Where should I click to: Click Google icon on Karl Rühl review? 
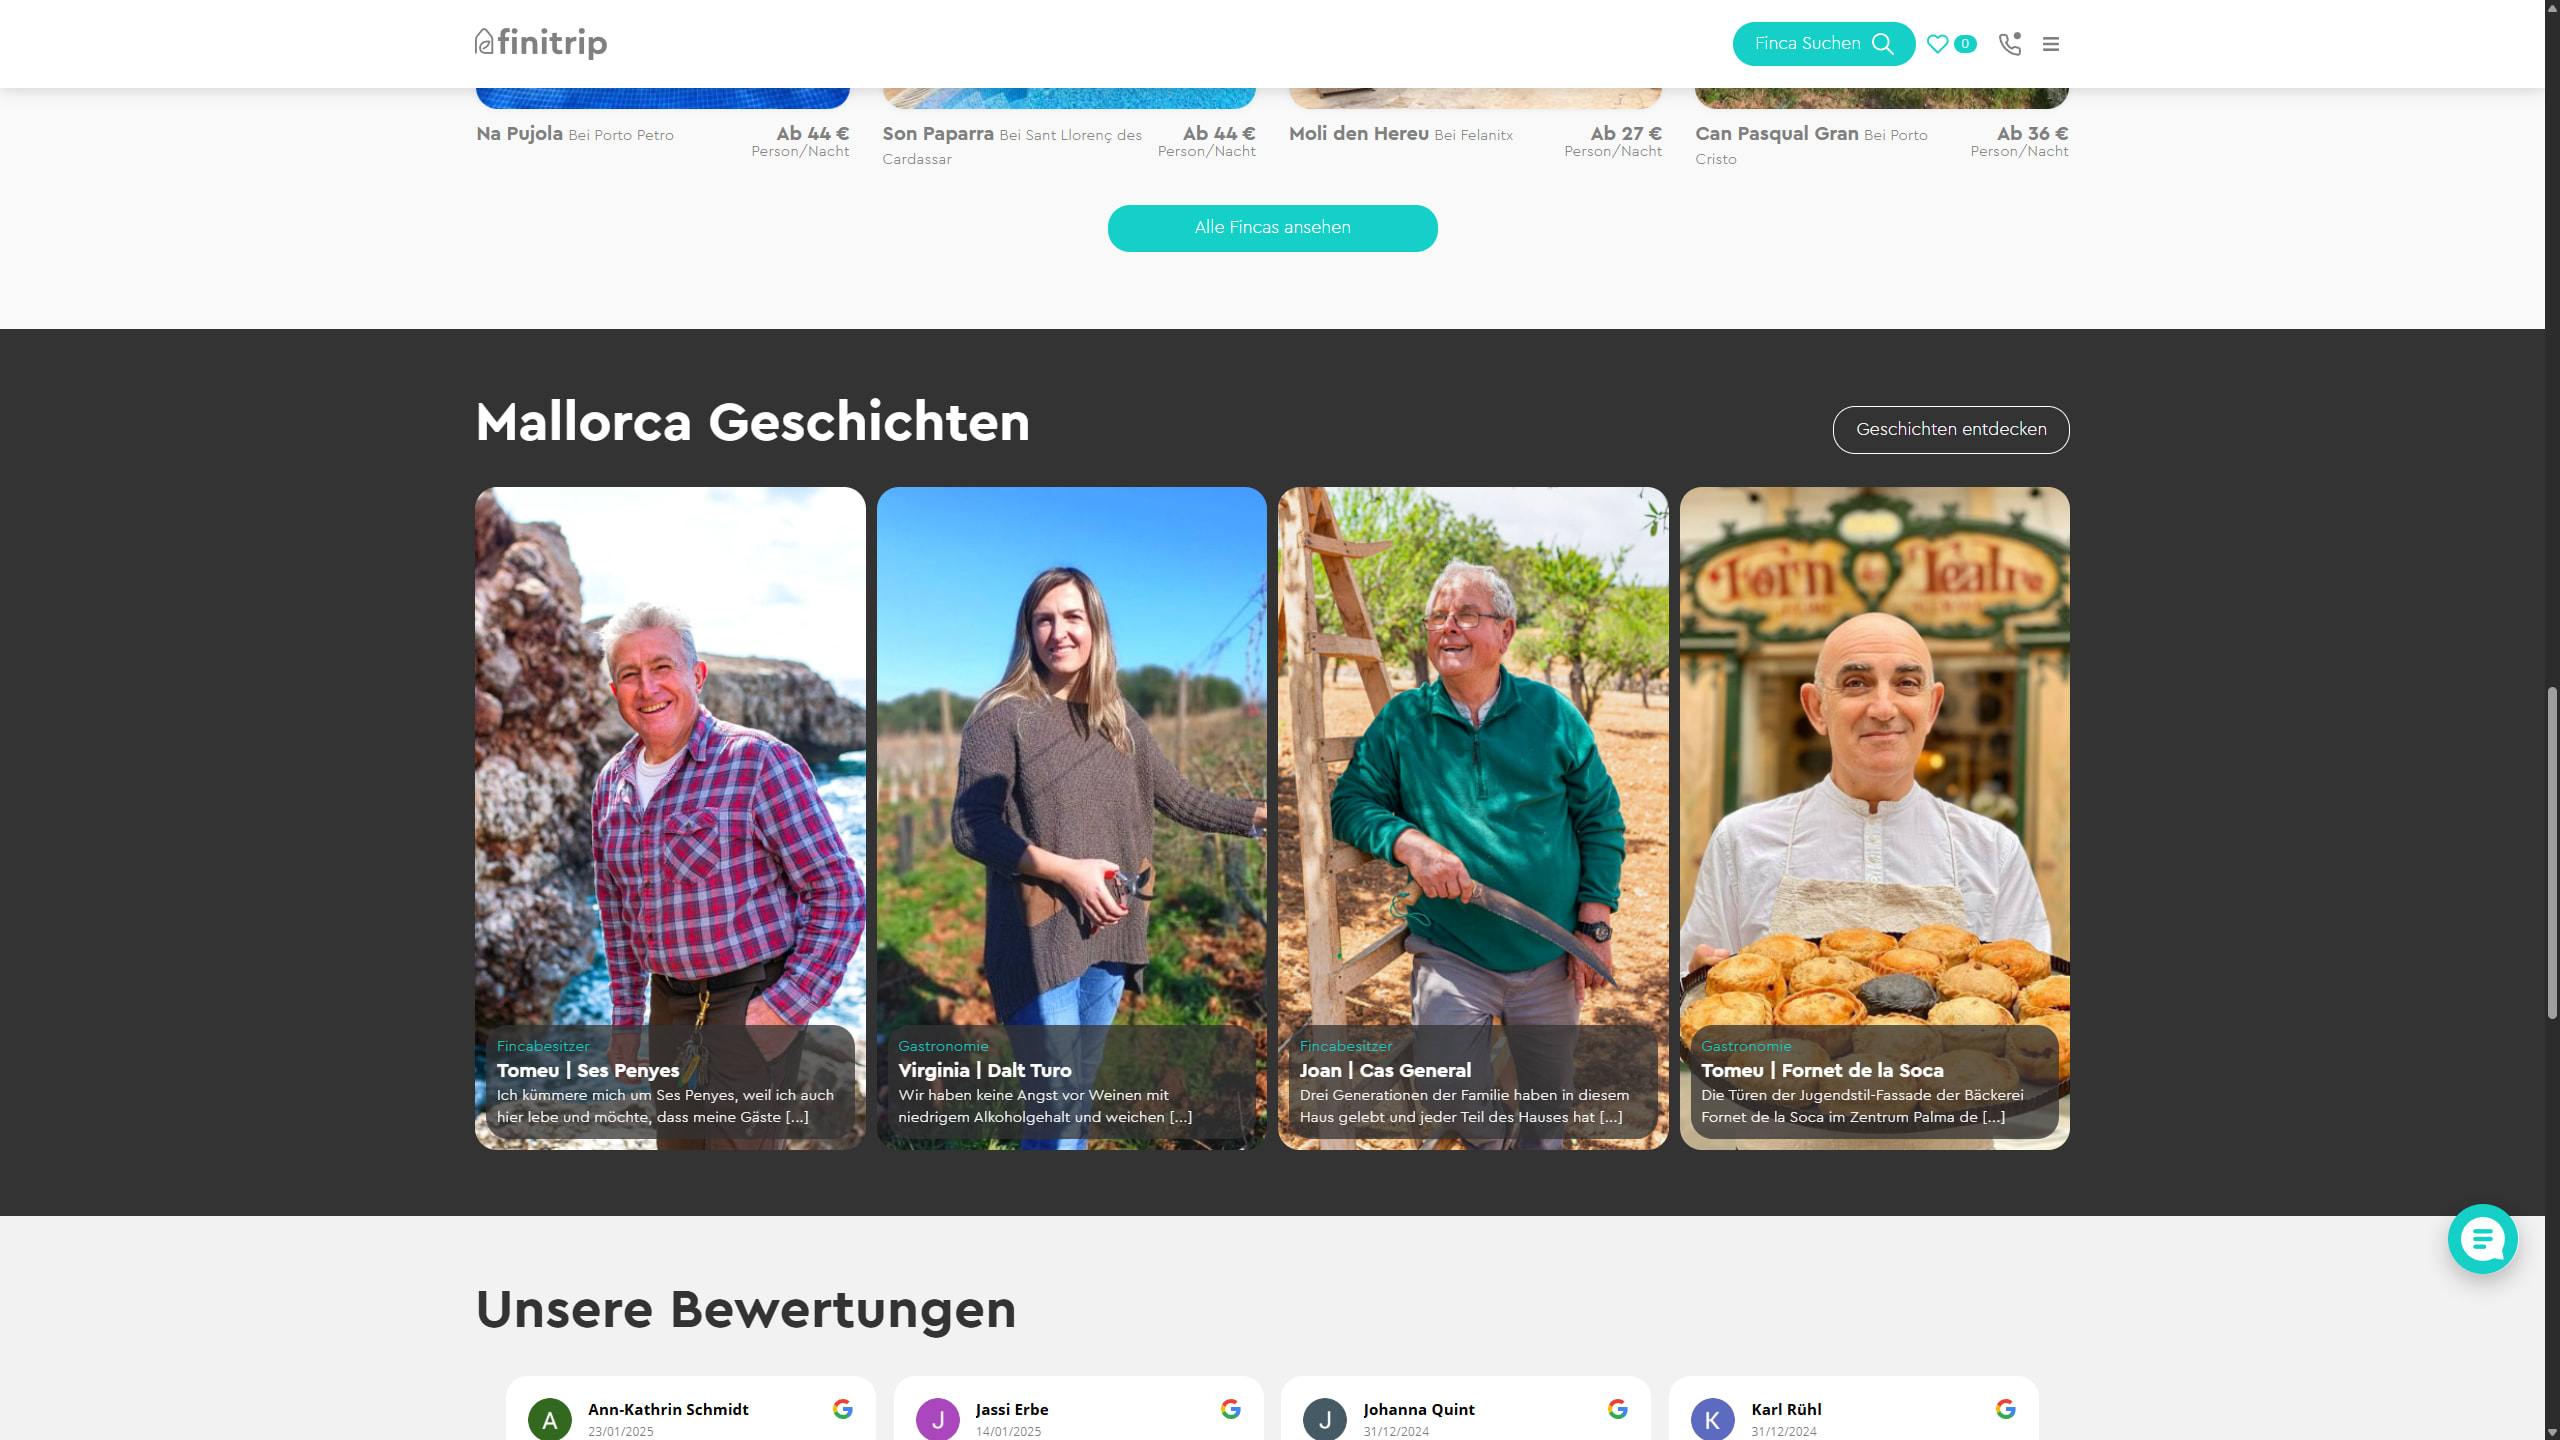tap(2006, 1409)
